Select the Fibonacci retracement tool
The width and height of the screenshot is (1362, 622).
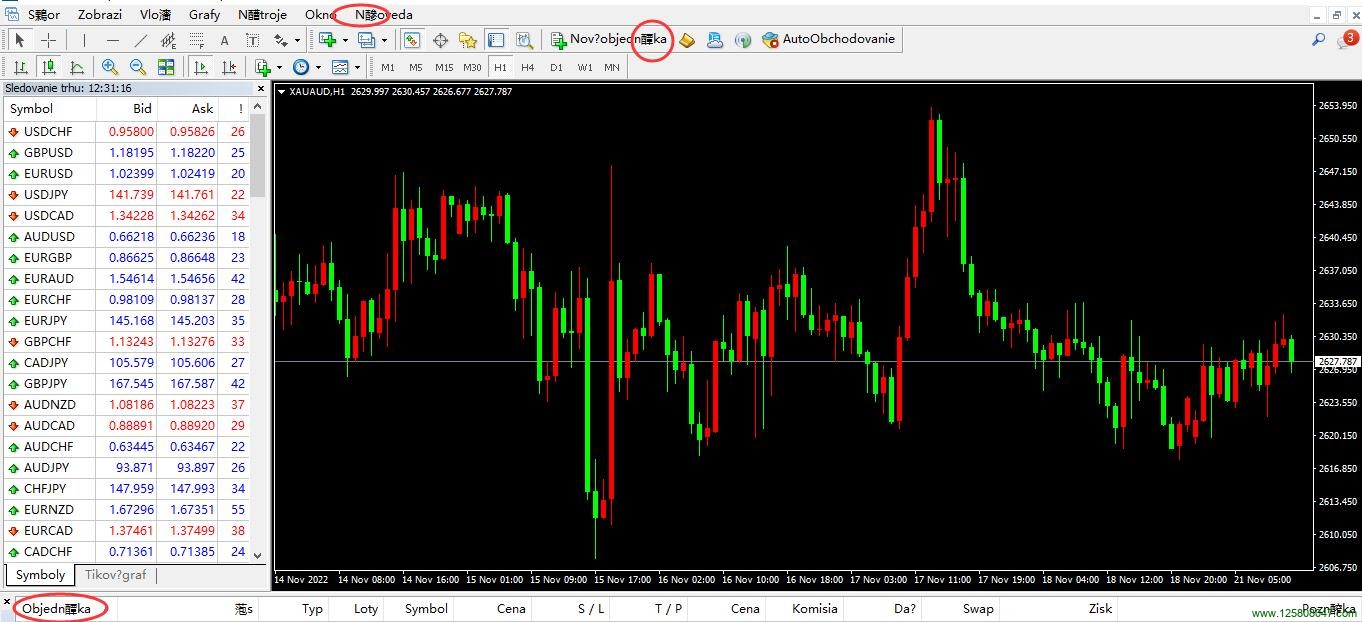(196, 40)
